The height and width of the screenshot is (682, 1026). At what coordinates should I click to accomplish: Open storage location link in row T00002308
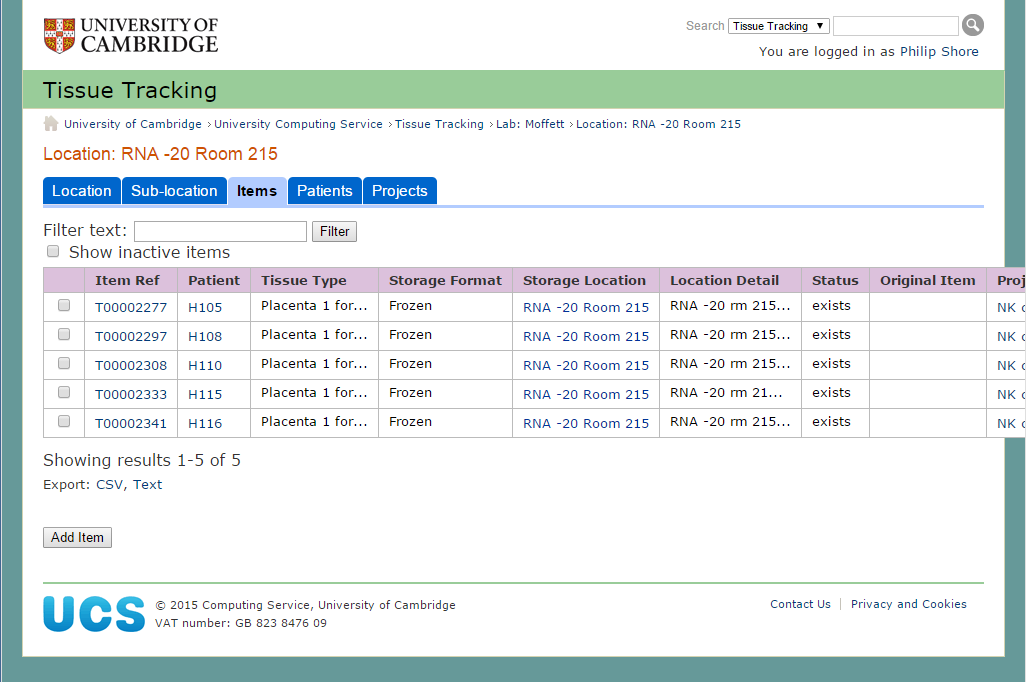click(586, 365)
